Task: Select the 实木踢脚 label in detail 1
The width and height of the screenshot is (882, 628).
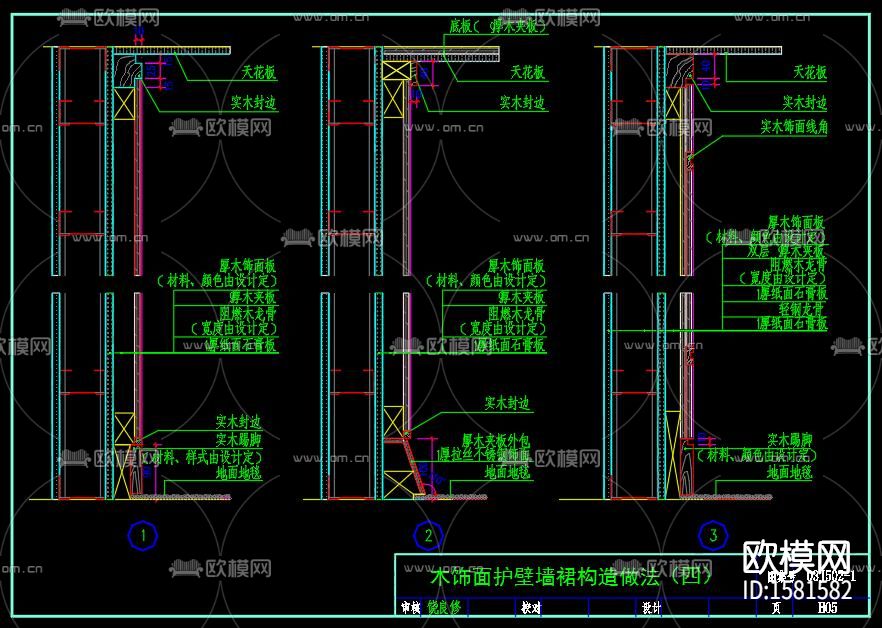Action: 238,439
